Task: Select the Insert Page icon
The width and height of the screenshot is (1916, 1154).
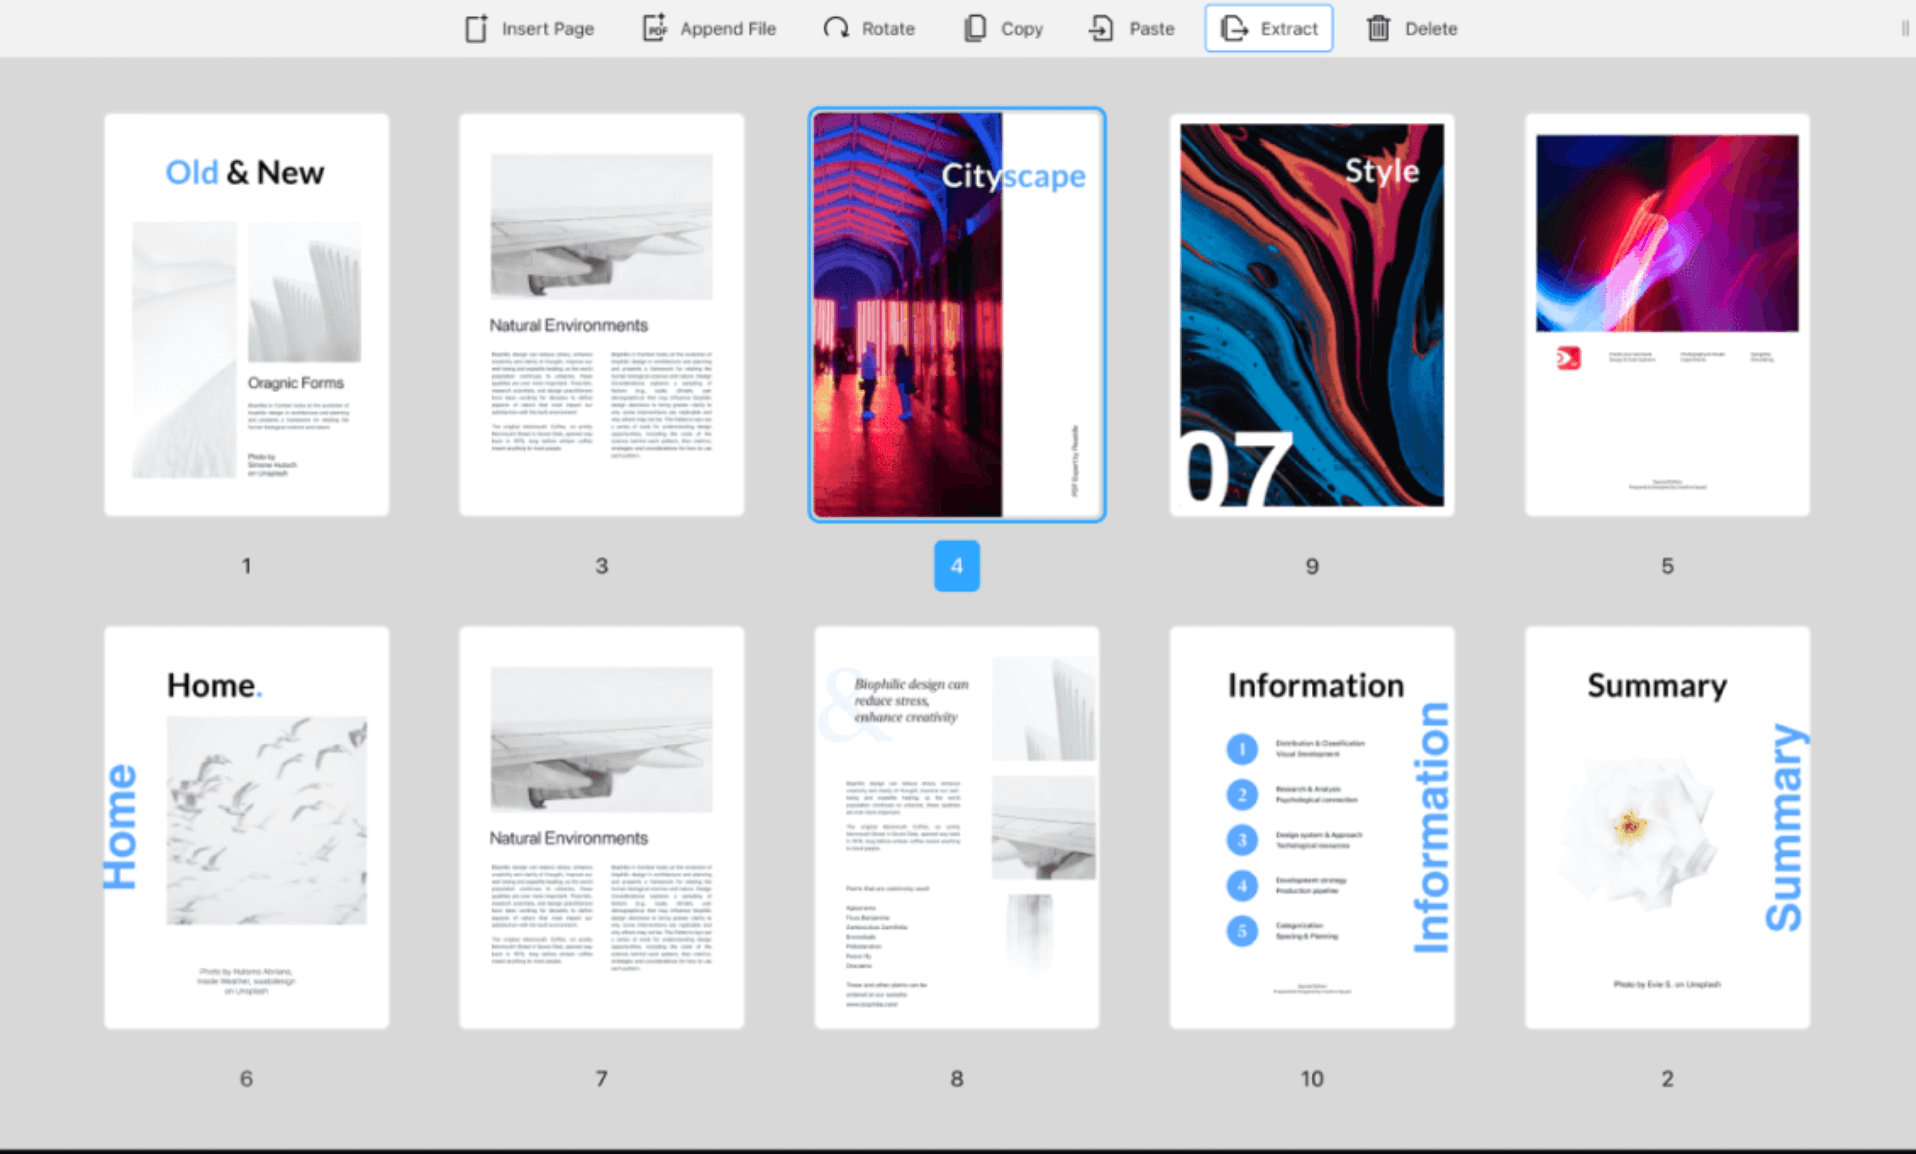Action: coord(476,28)
